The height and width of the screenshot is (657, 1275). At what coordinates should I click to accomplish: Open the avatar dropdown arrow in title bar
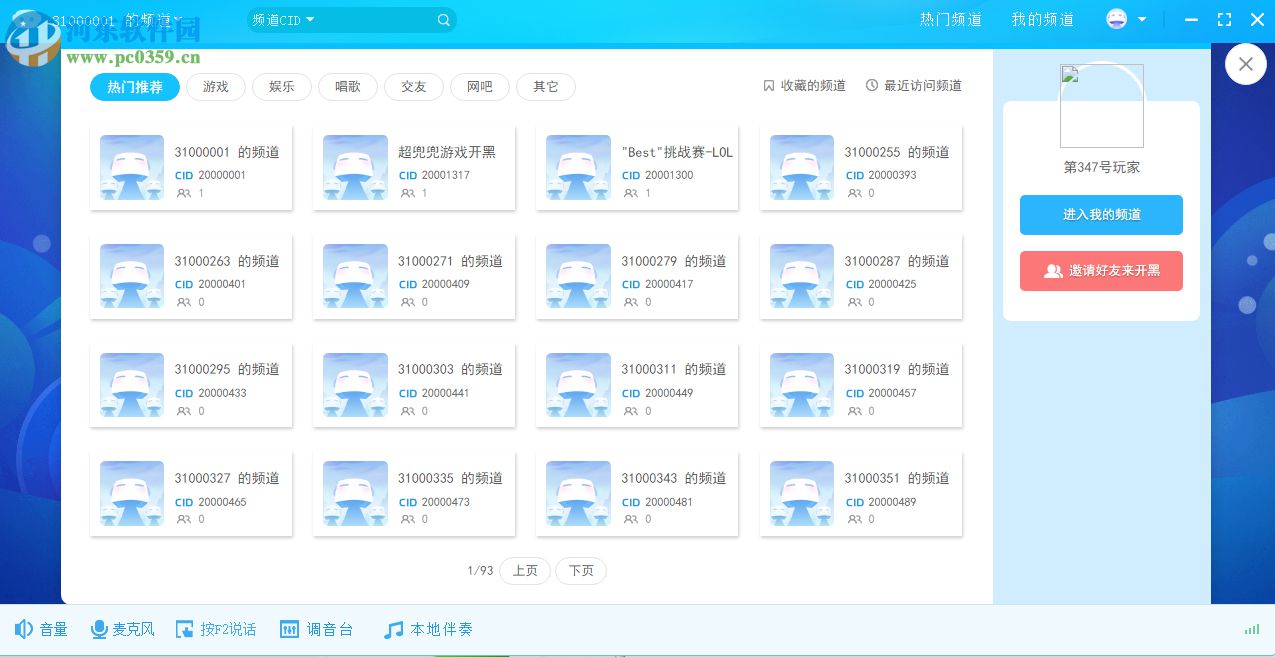[x=1140, y=18]
